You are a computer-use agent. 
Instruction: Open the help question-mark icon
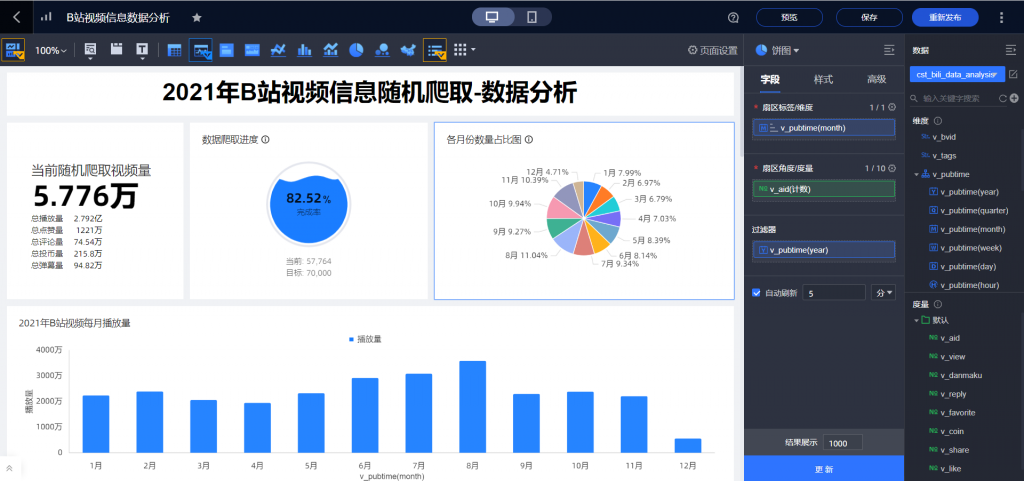coord(733,18)
